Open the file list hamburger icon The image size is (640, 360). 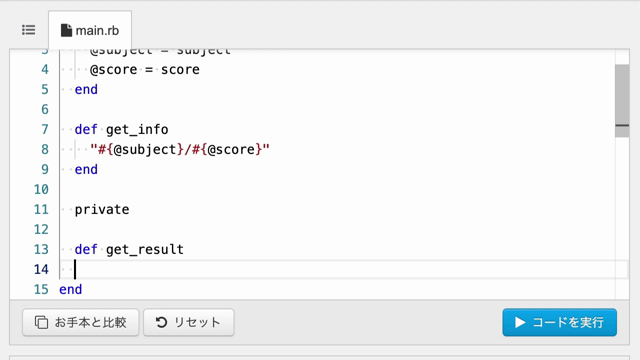29,30
